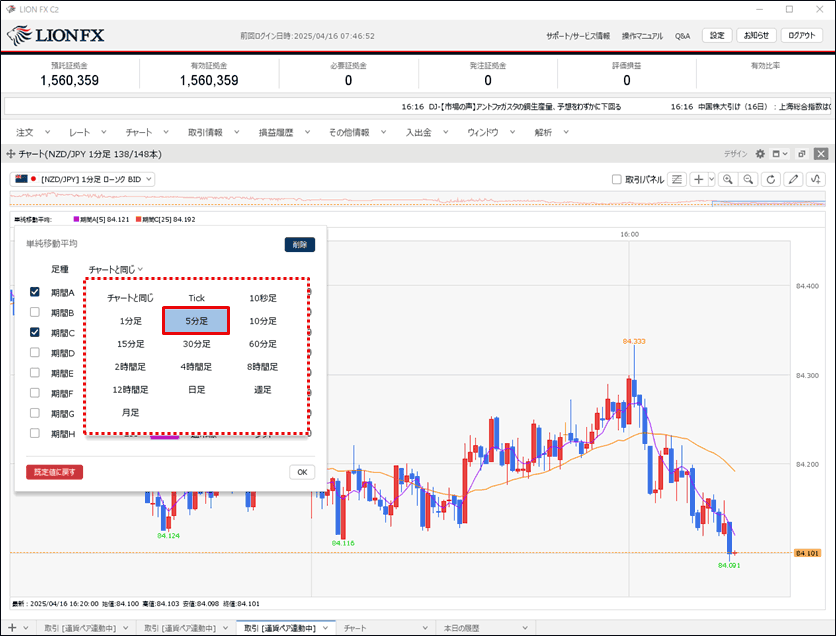Click the ログアウト button

click(x=802, y=35)
